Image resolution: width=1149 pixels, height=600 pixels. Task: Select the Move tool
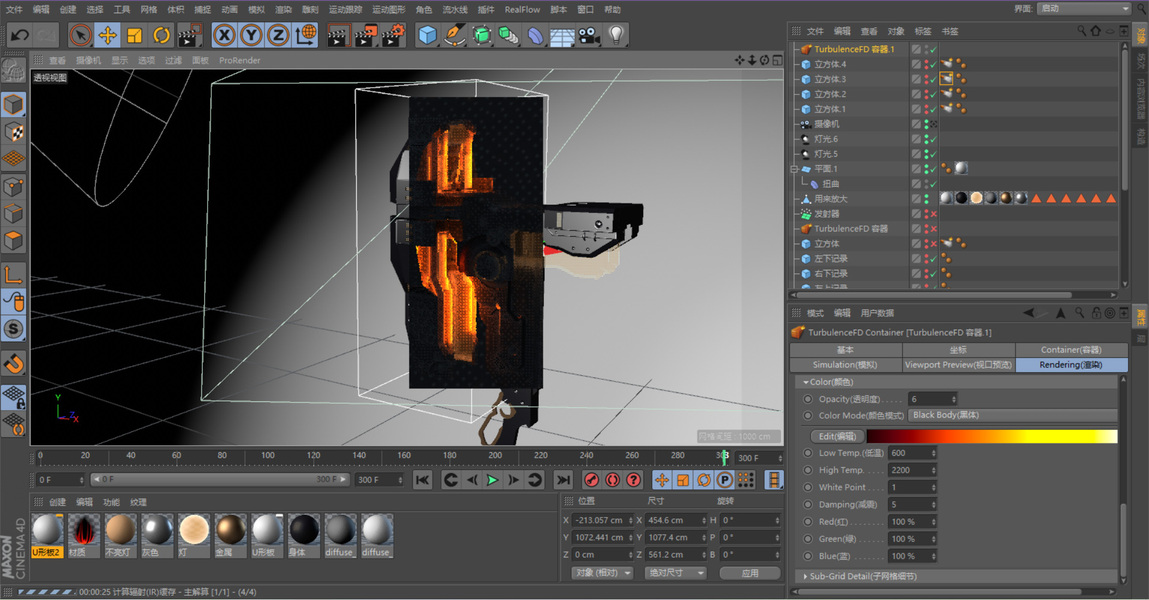pos(107,36)
